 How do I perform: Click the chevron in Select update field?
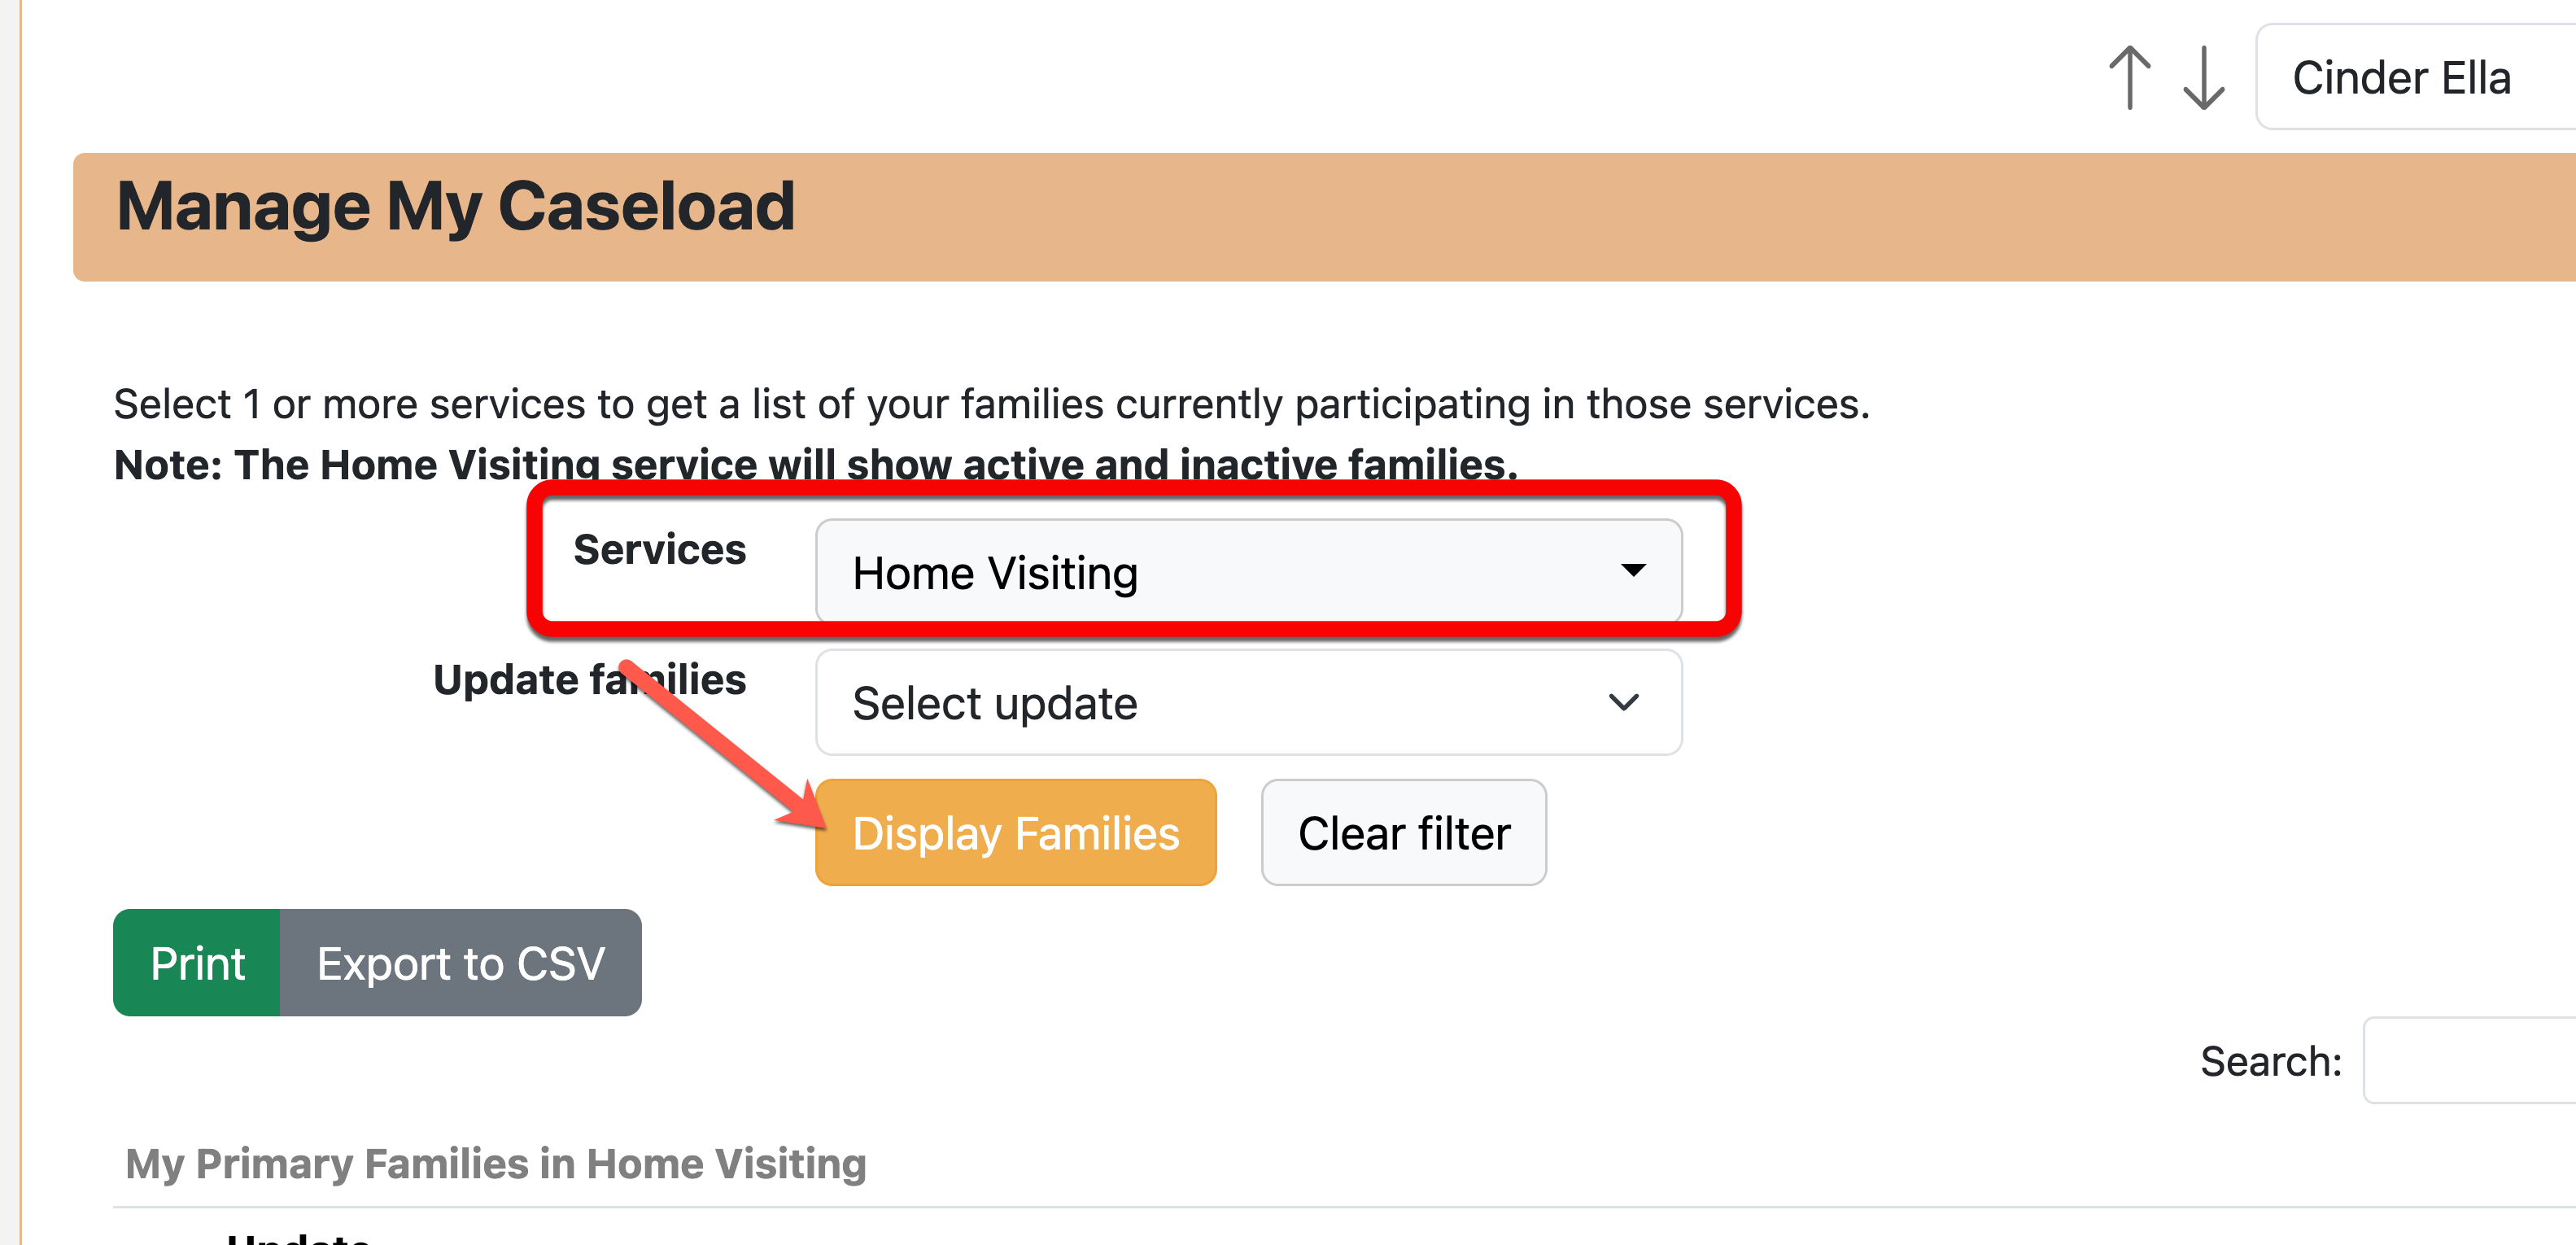click(x=1624, y=702)
